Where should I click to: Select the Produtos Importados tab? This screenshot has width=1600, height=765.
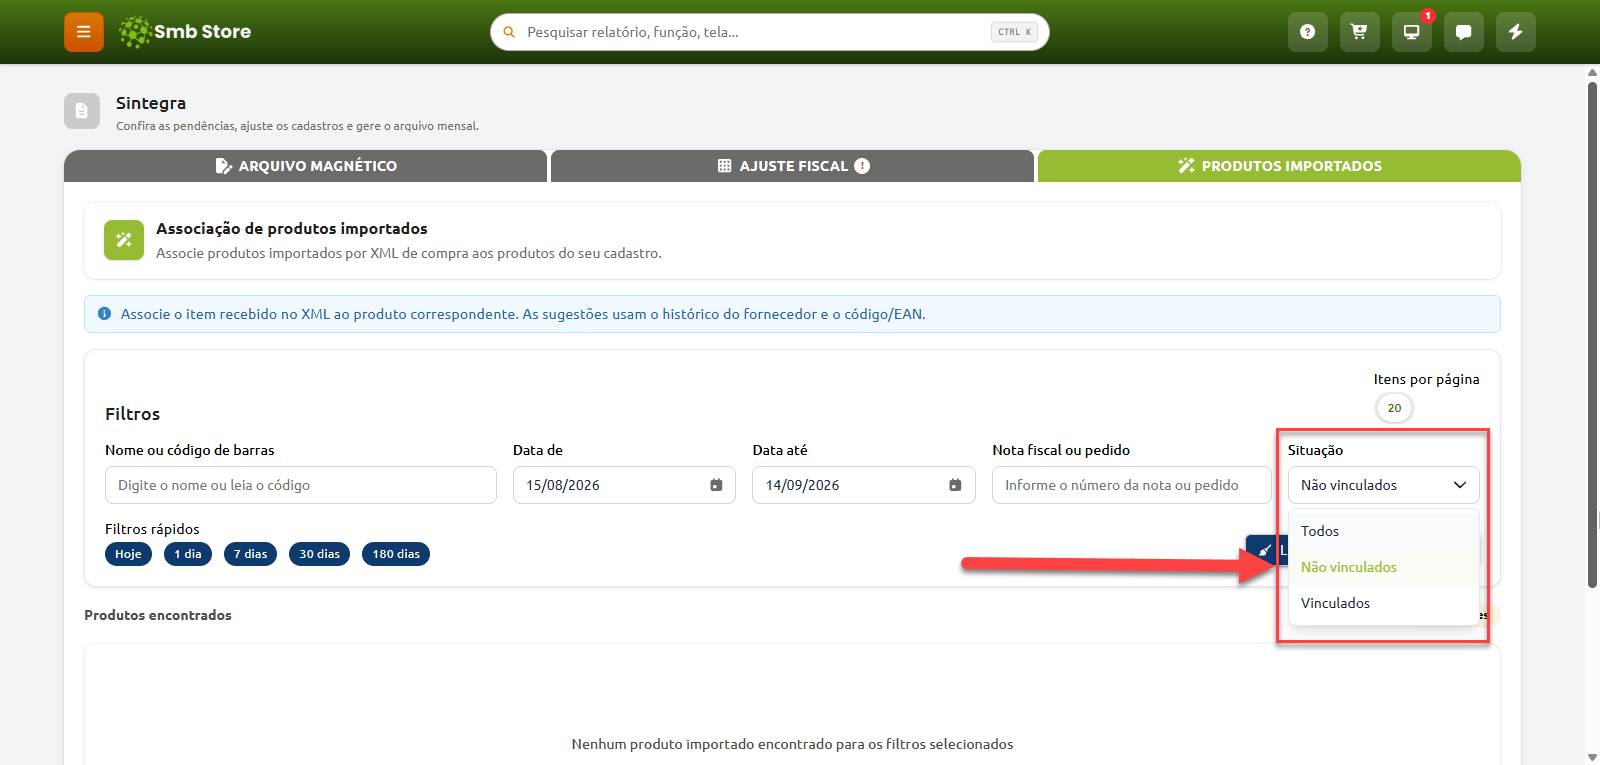1279,166
